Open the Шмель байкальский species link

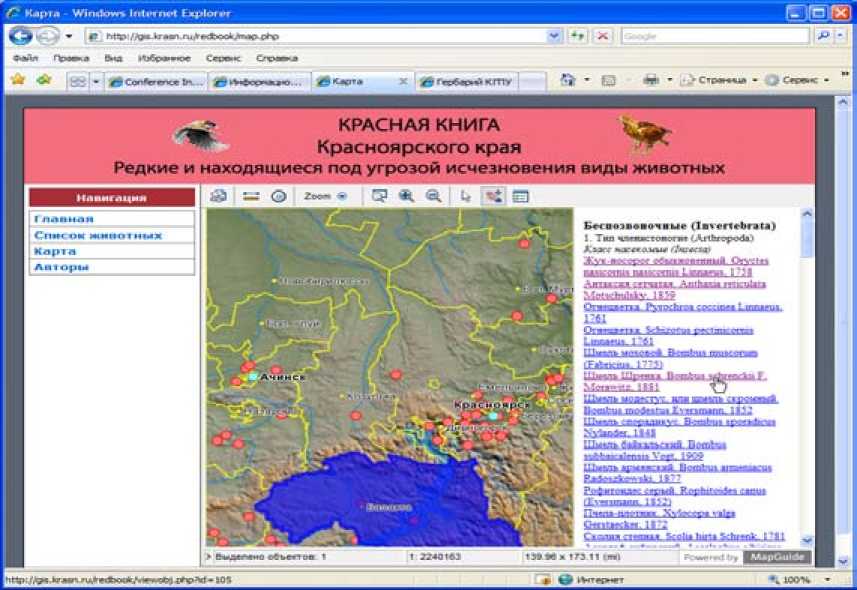[x=655, y=449]
